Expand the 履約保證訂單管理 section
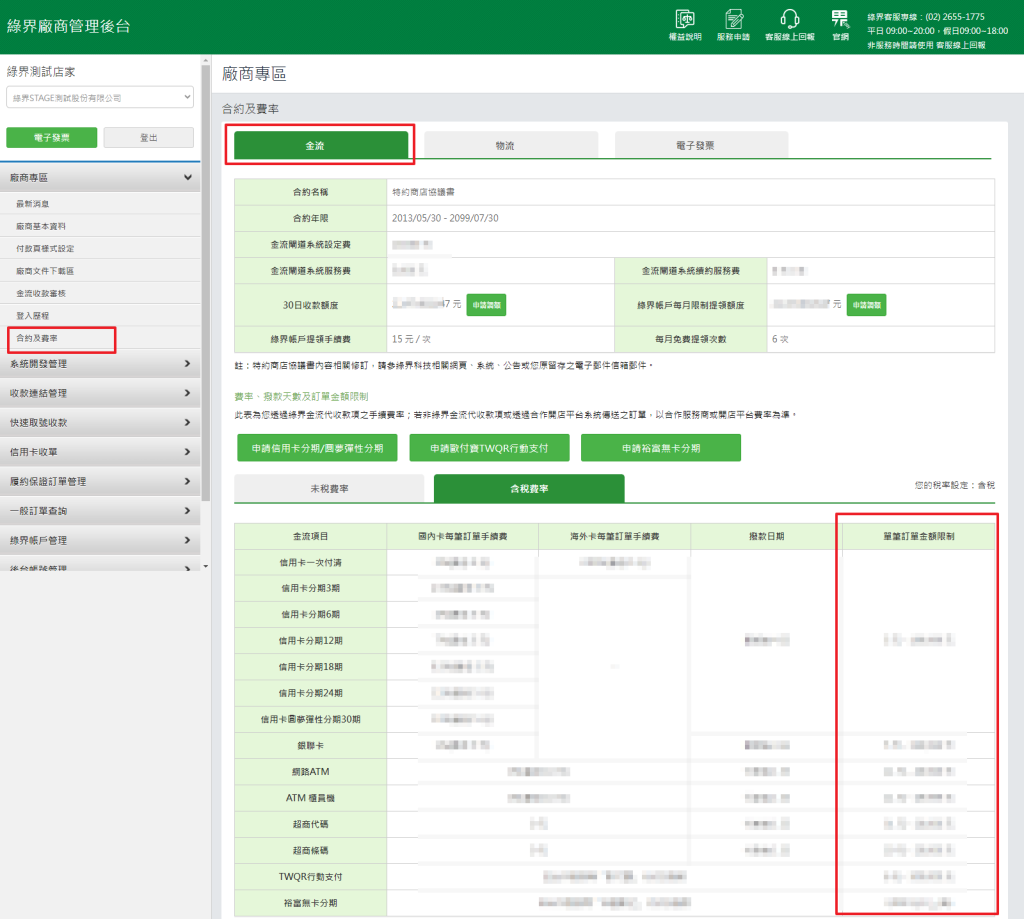 pyautogui.click(x=100, y=481)
